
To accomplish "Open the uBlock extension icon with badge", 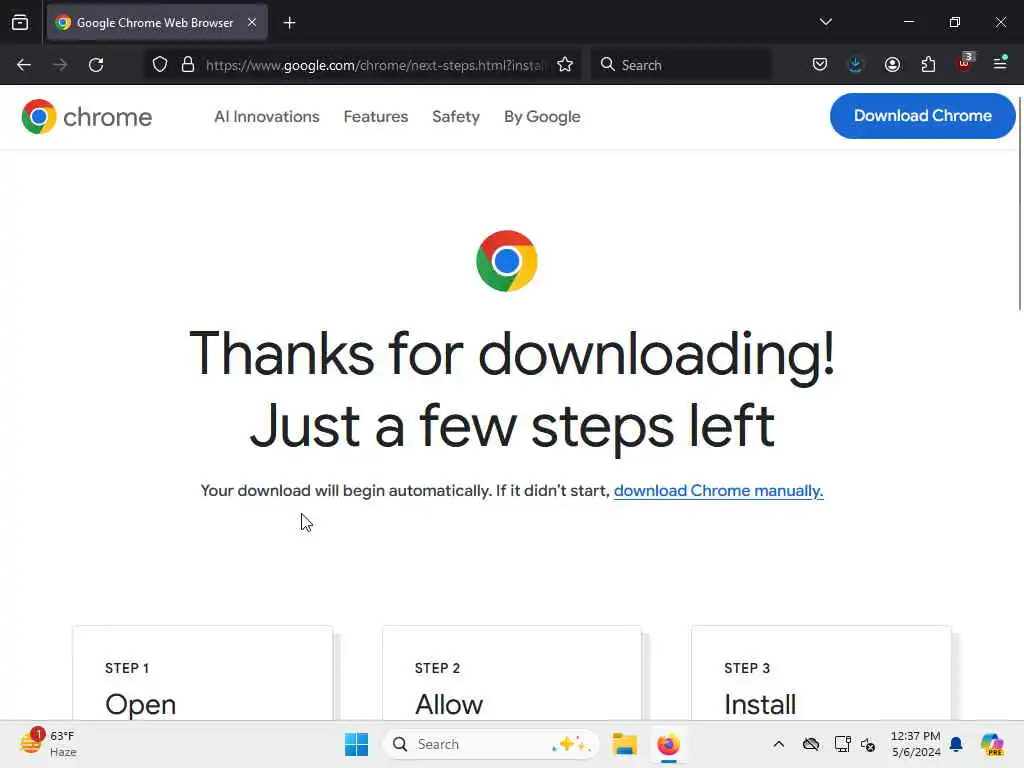I will click(965, 63).
